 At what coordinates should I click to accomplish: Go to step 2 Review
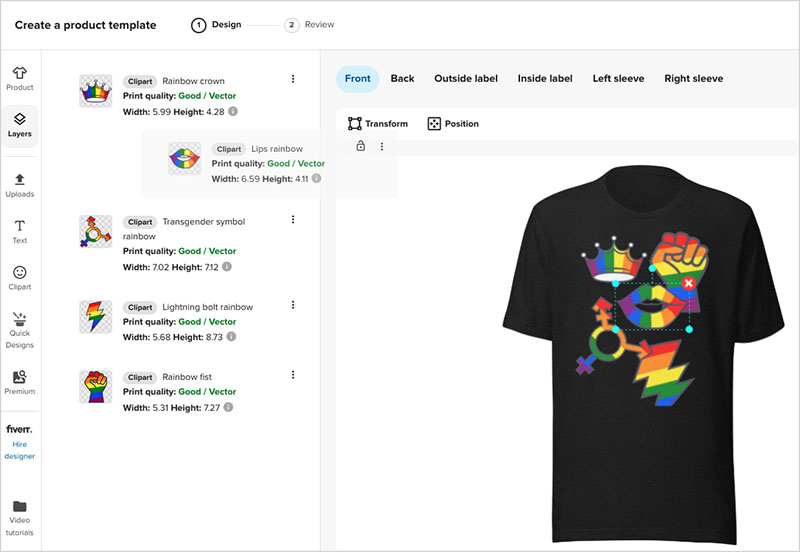[309, 24]
